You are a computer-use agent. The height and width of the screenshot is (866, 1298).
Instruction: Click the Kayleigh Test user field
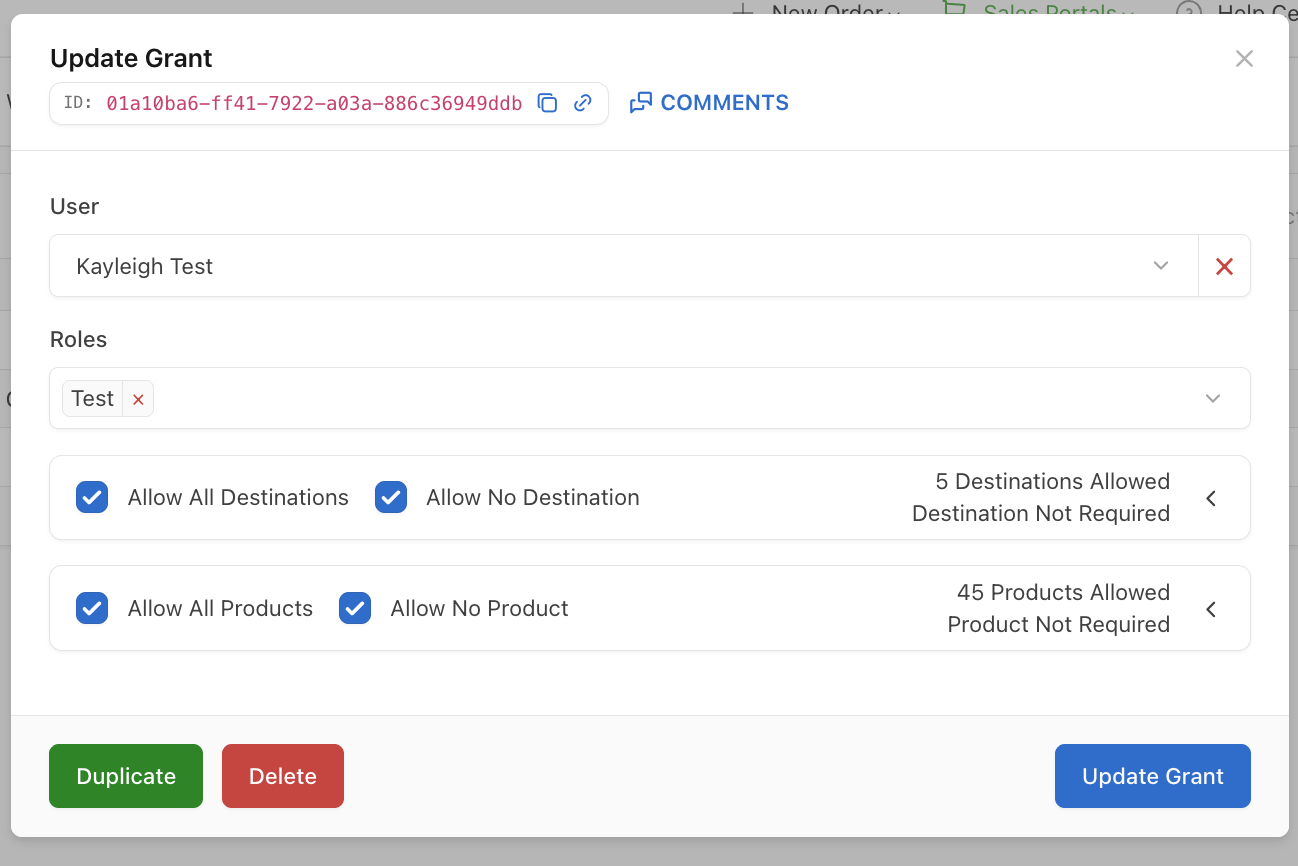(x=624, y=266)
